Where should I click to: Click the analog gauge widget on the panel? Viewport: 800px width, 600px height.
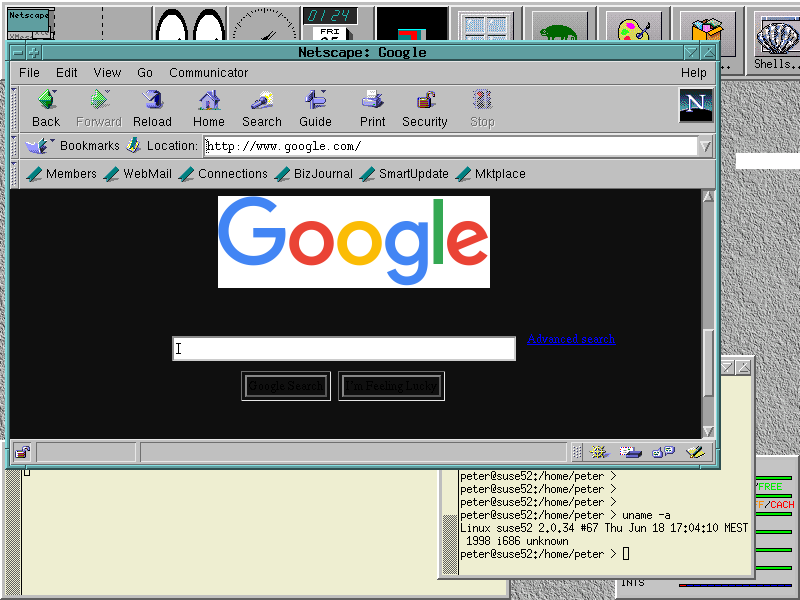(264, 24)
